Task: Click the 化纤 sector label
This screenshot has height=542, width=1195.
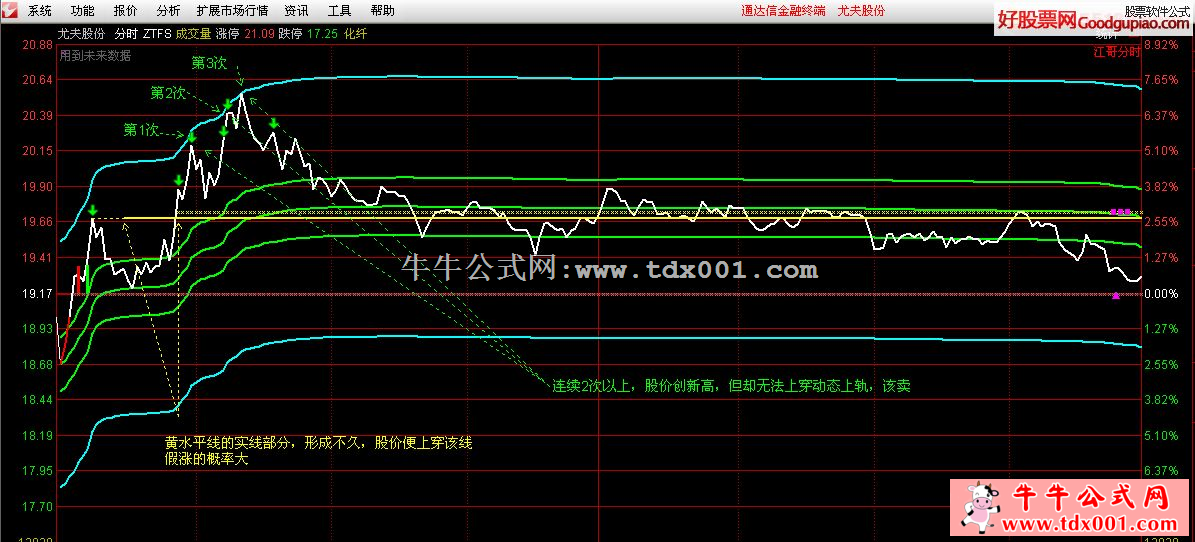Action: coord(356,34)
